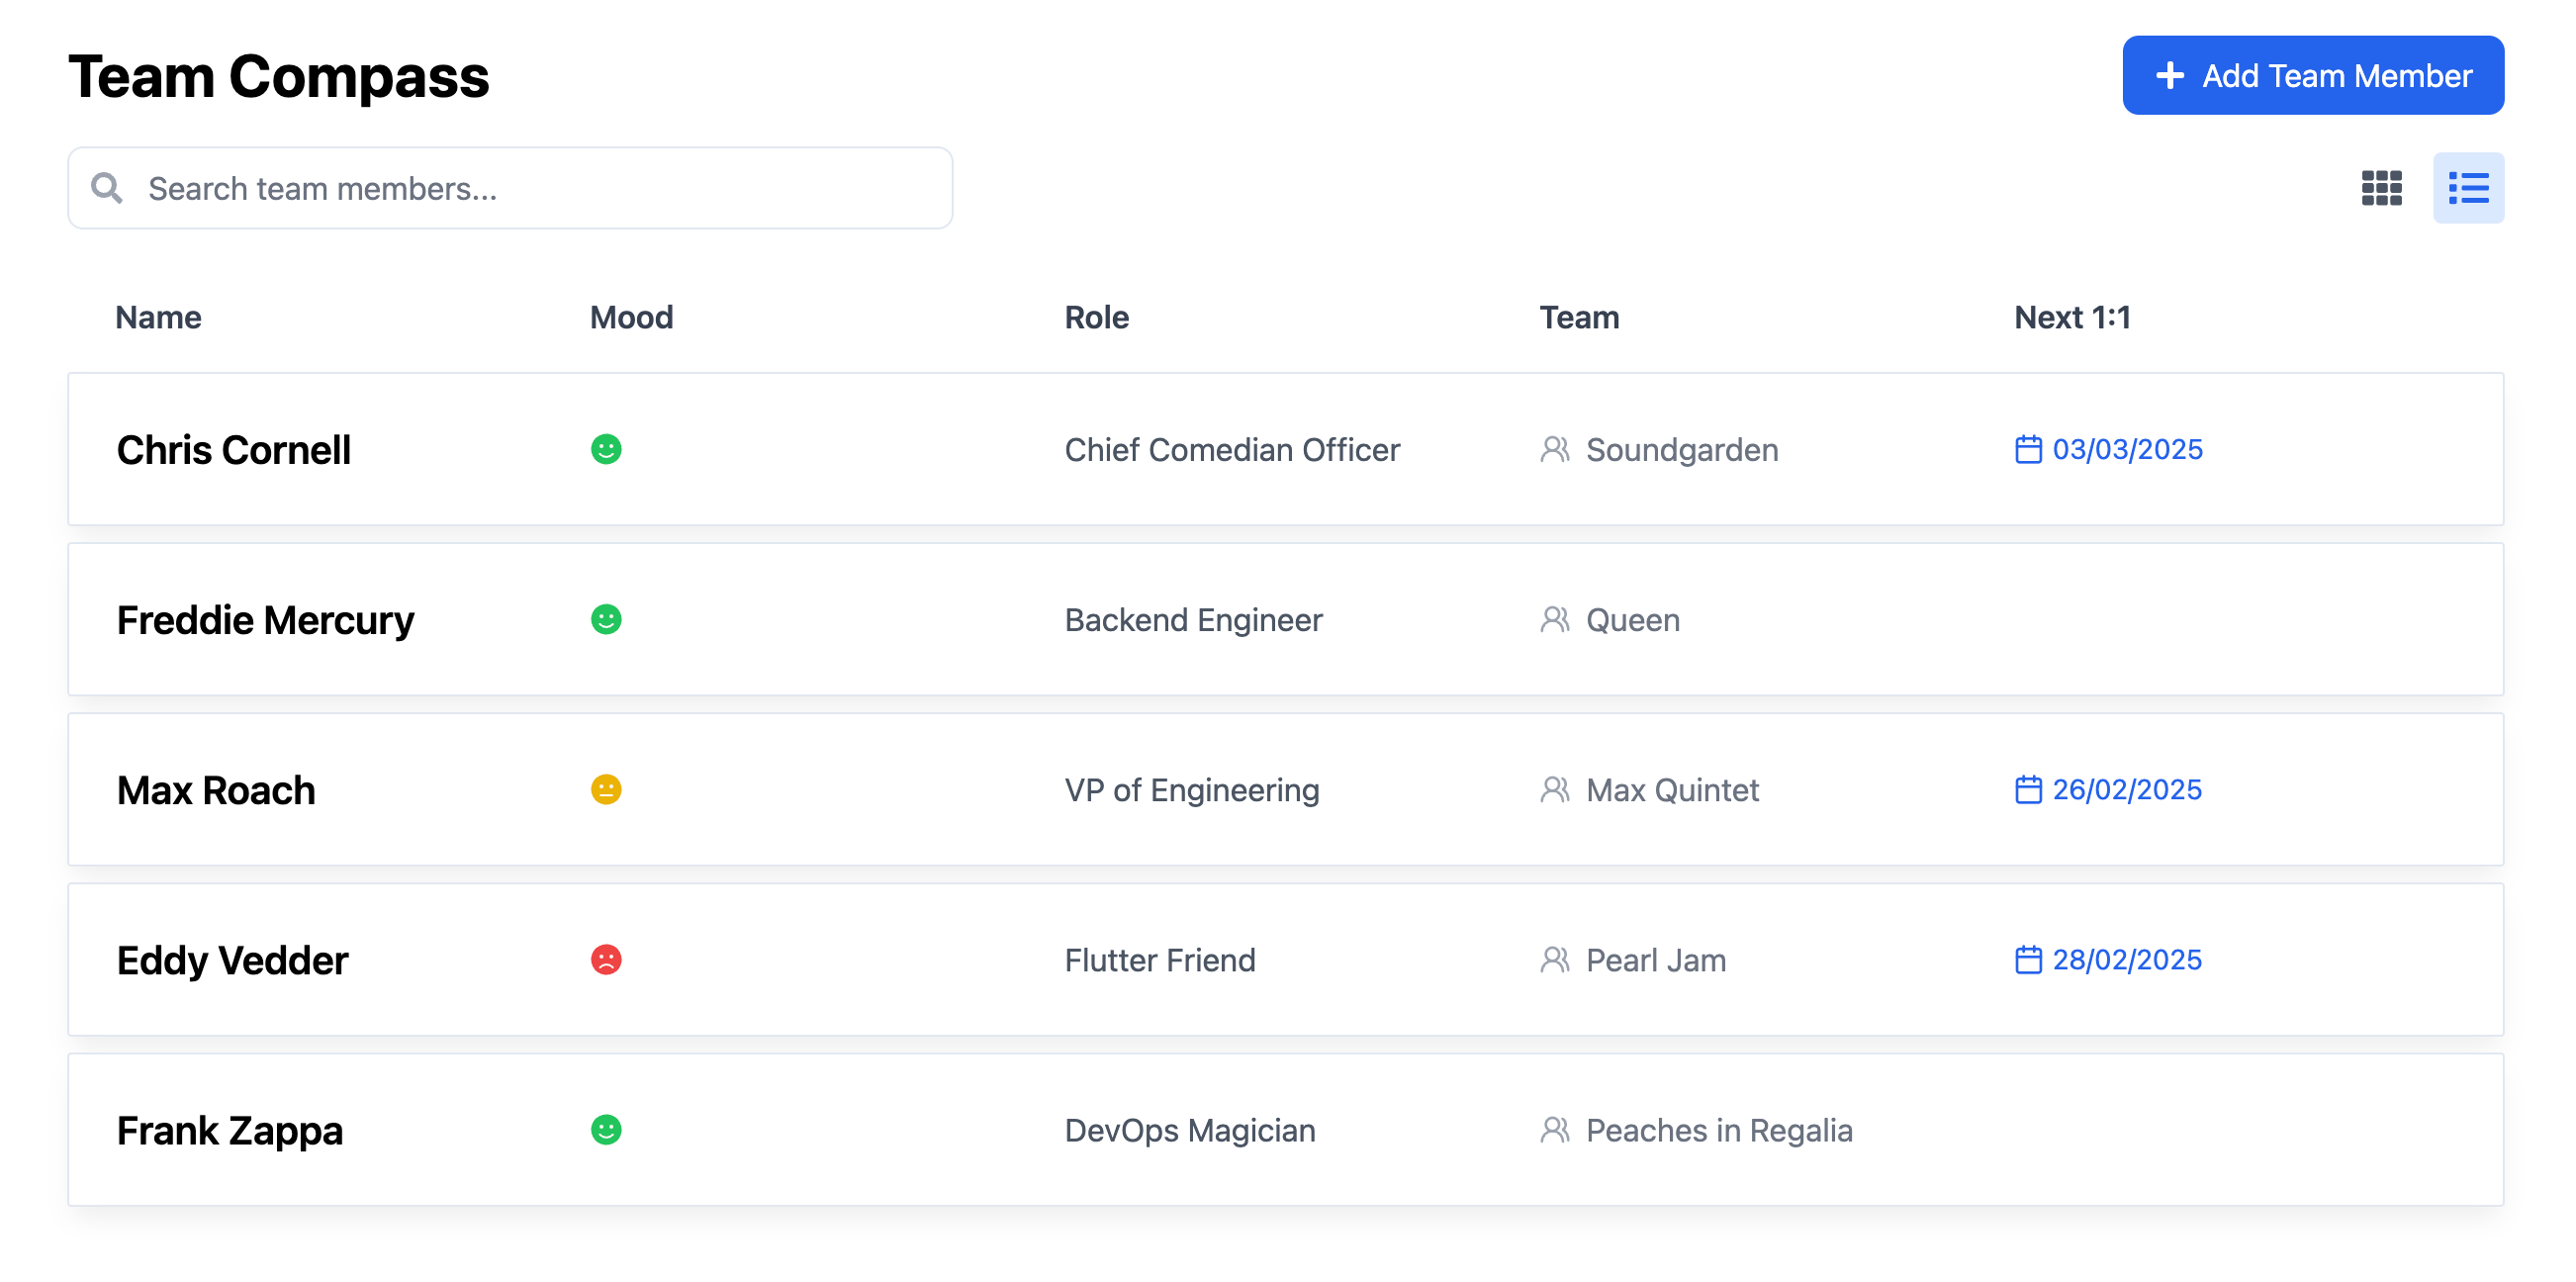
Task: Switch to grid view layout
Action: [x=2381, y=188]
